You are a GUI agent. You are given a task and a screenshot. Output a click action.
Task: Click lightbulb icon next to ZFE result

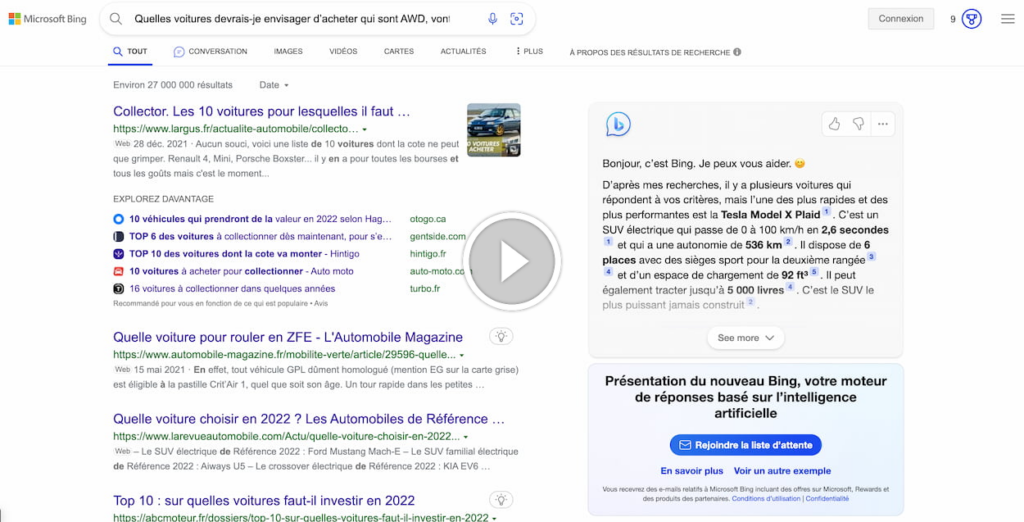coord(501,336)
